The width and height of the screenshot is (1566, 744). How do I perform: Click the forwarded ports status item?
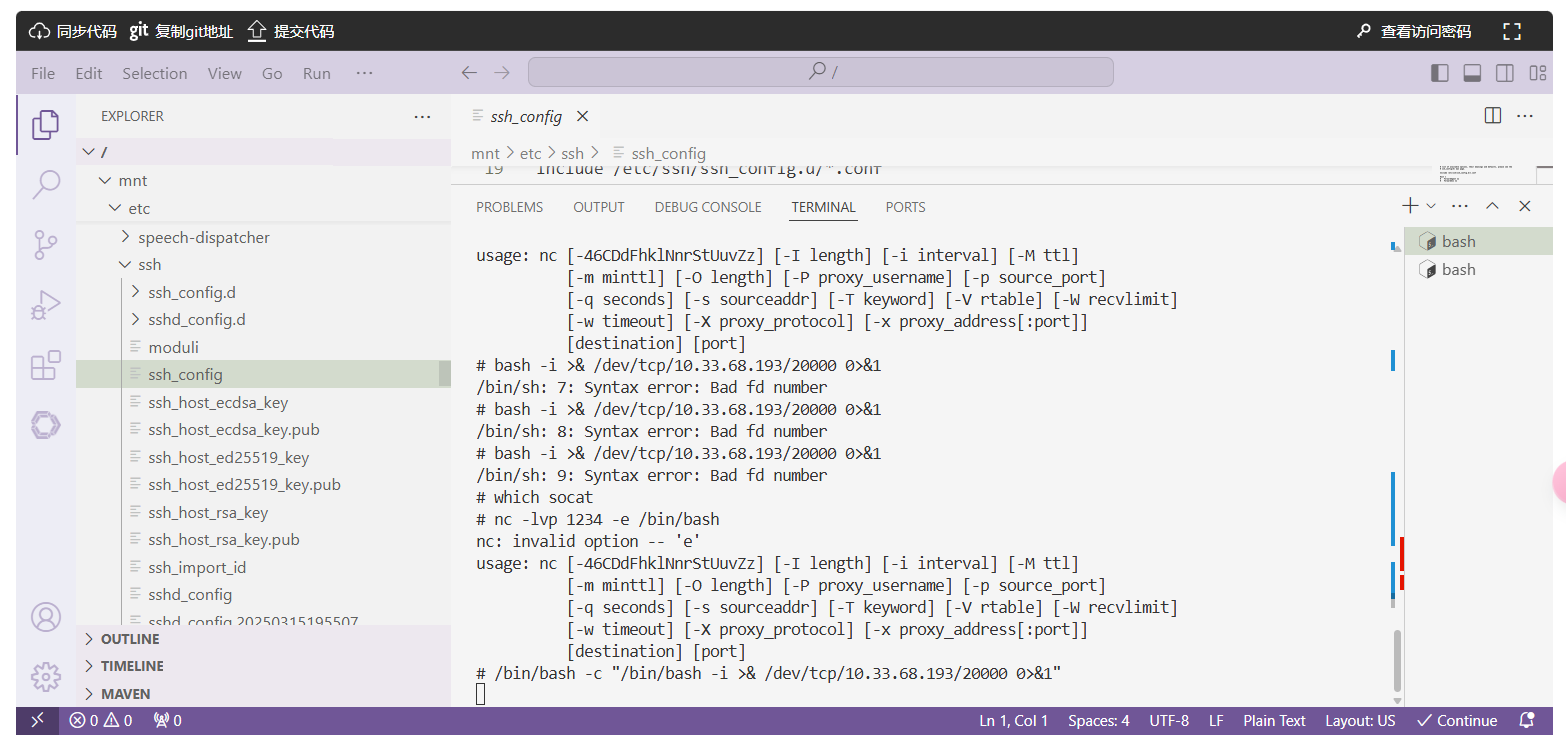point(167,720)
